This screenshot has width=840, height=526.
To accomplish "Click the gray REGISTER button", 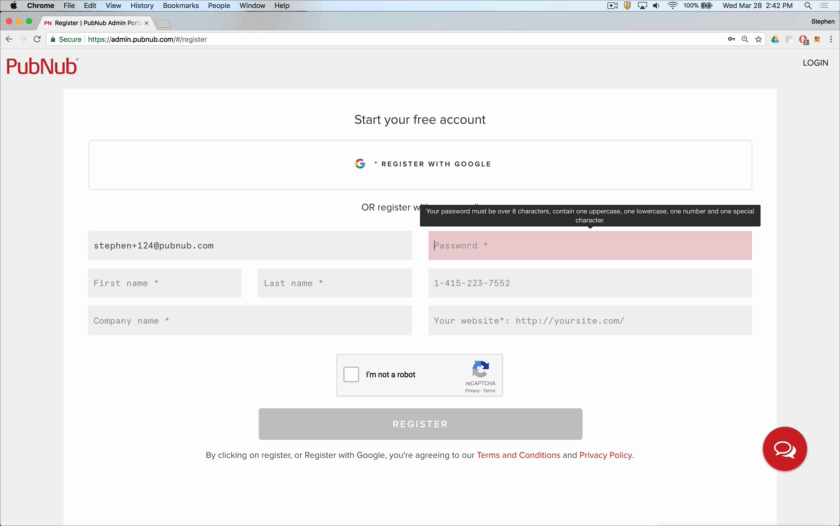I will coord(421,424).
